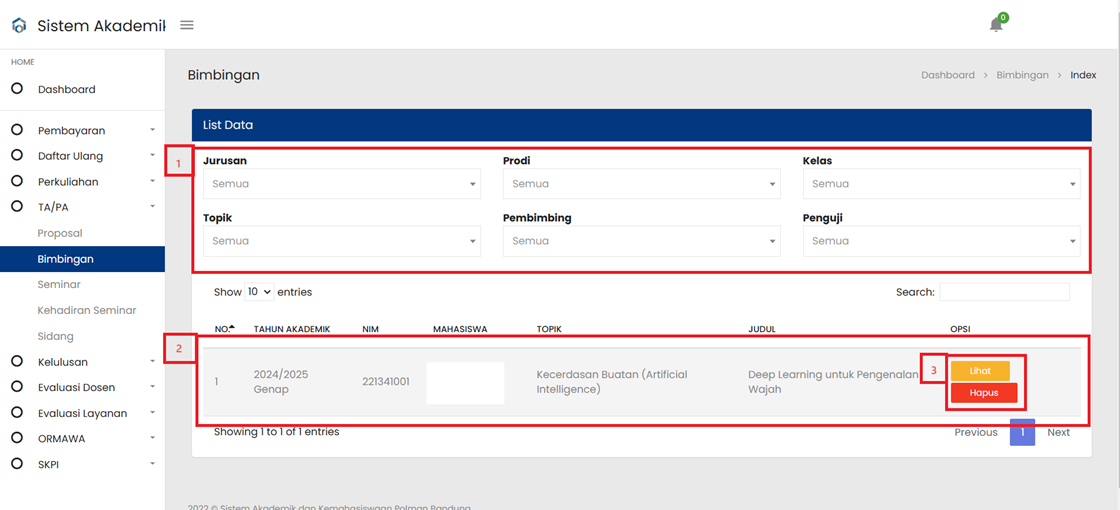Click the NIM value 221341001
Viewport: 1120px width, 510px height.
(x=386, y=382)
